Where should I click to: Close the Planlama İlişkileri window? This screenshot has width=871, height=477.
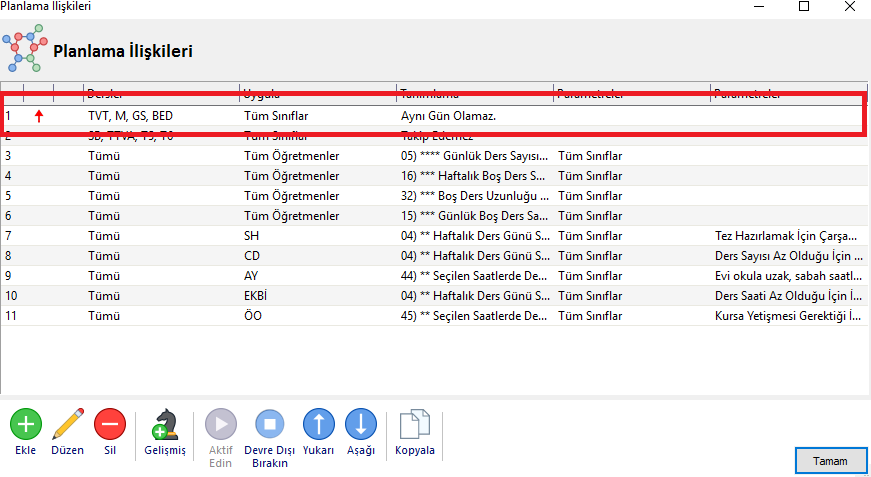point(849,7)
